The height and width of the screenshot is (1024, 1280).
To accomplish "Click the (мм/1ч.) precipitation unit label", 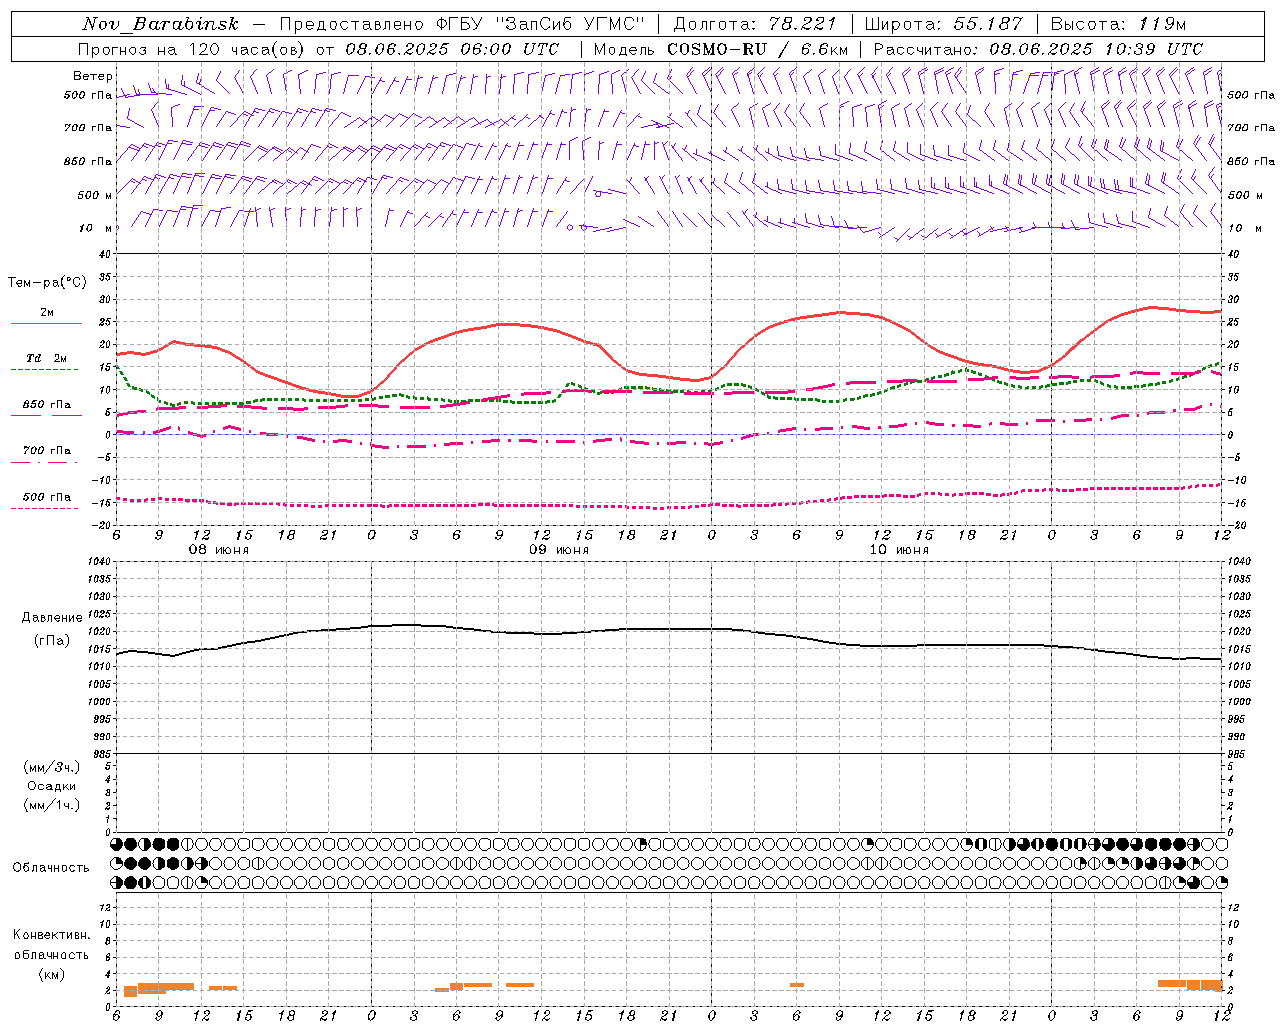I will coord(52,805).
